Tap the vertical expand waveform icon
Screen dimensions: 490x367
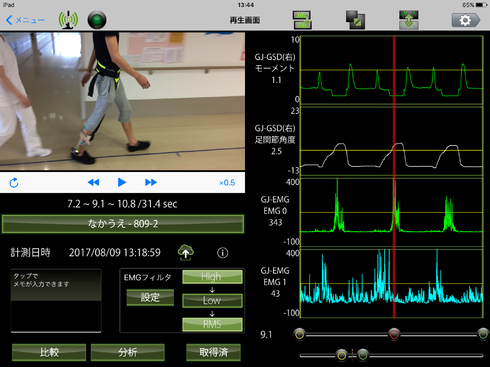click(x=409, y=20)
